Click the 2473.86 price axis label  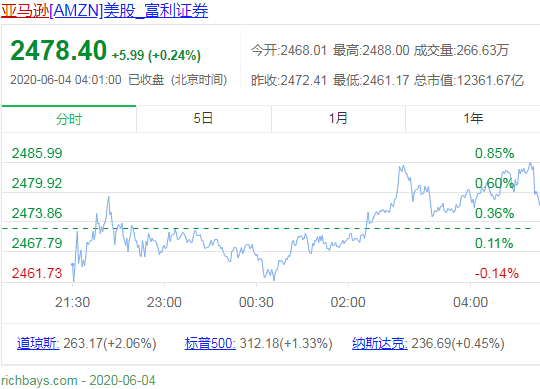(x=37, y=213)
